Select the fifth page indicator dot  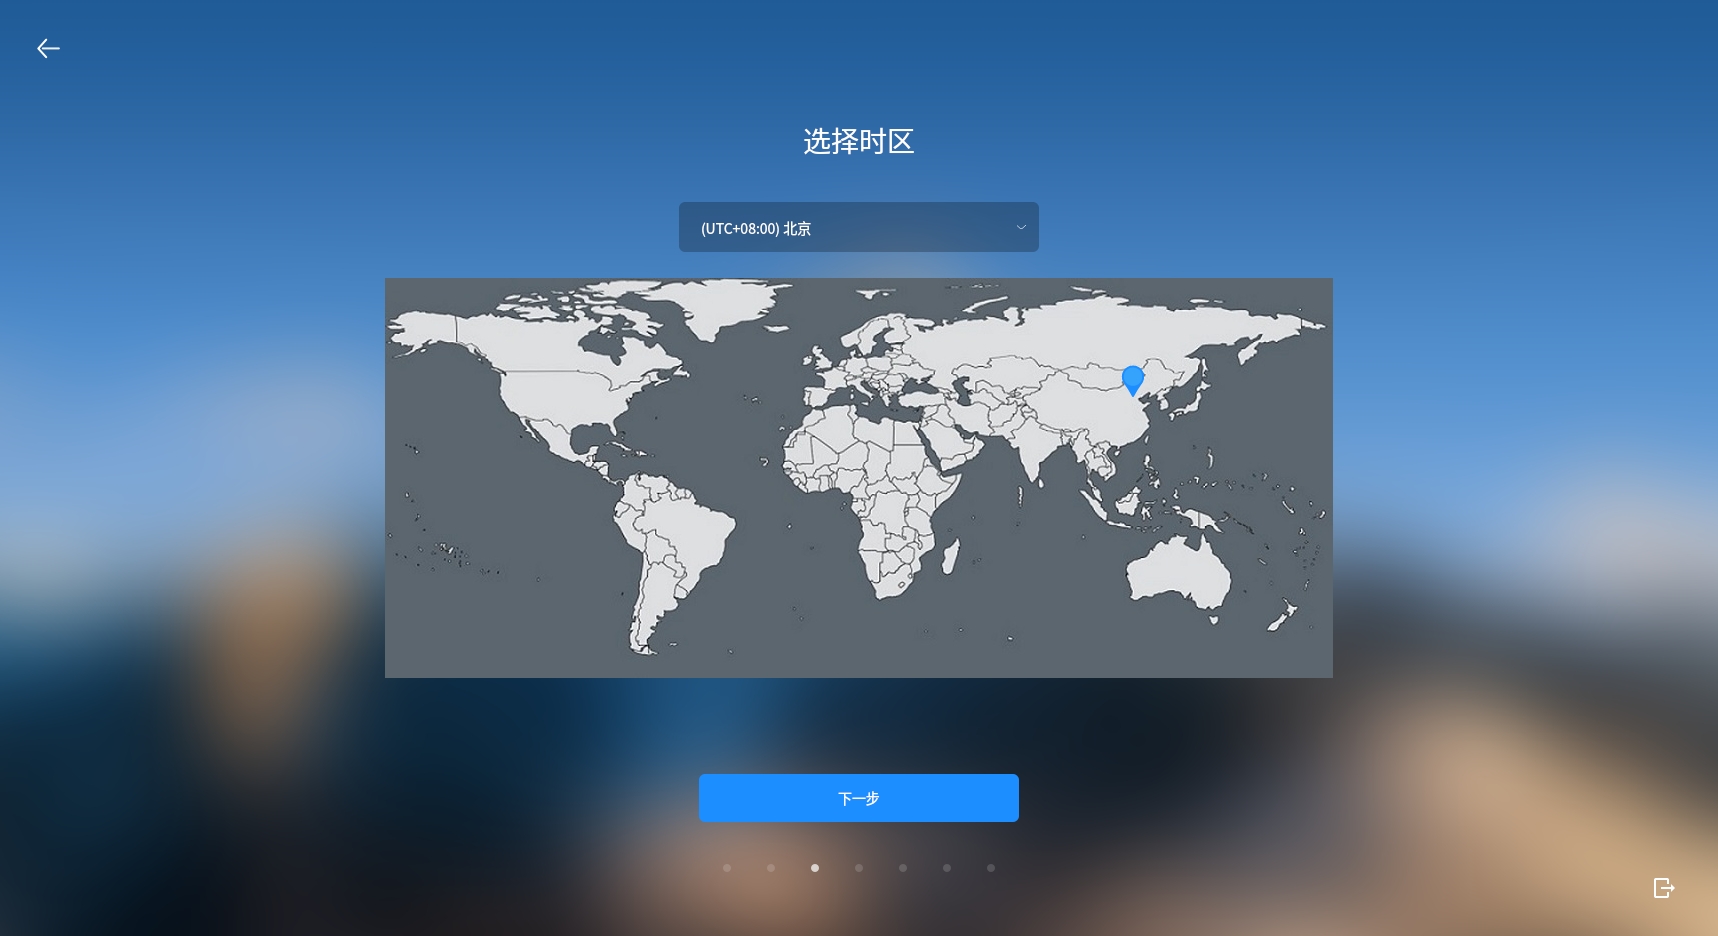tap(903, 868)
